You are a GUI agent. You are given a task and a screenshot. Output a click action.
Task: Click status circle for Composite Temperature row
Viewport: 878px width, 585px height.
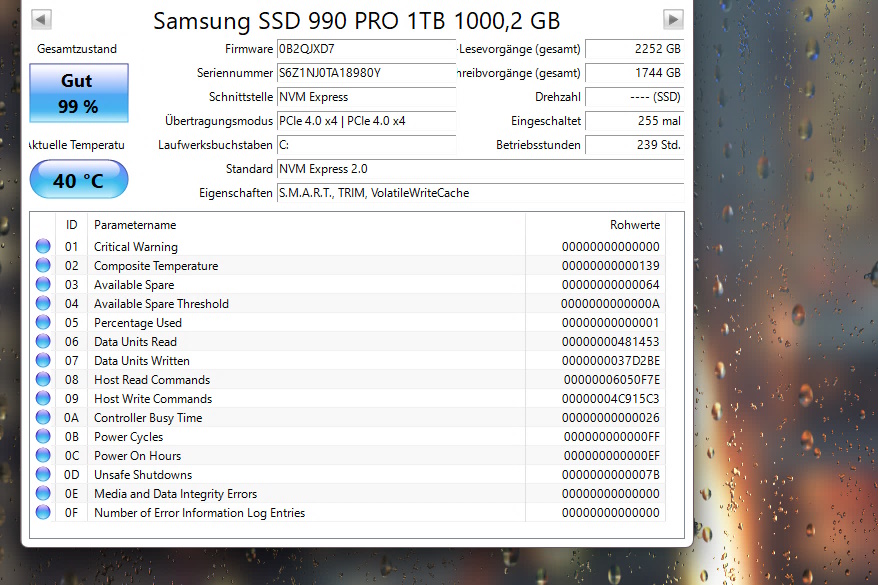coord(43,265)
